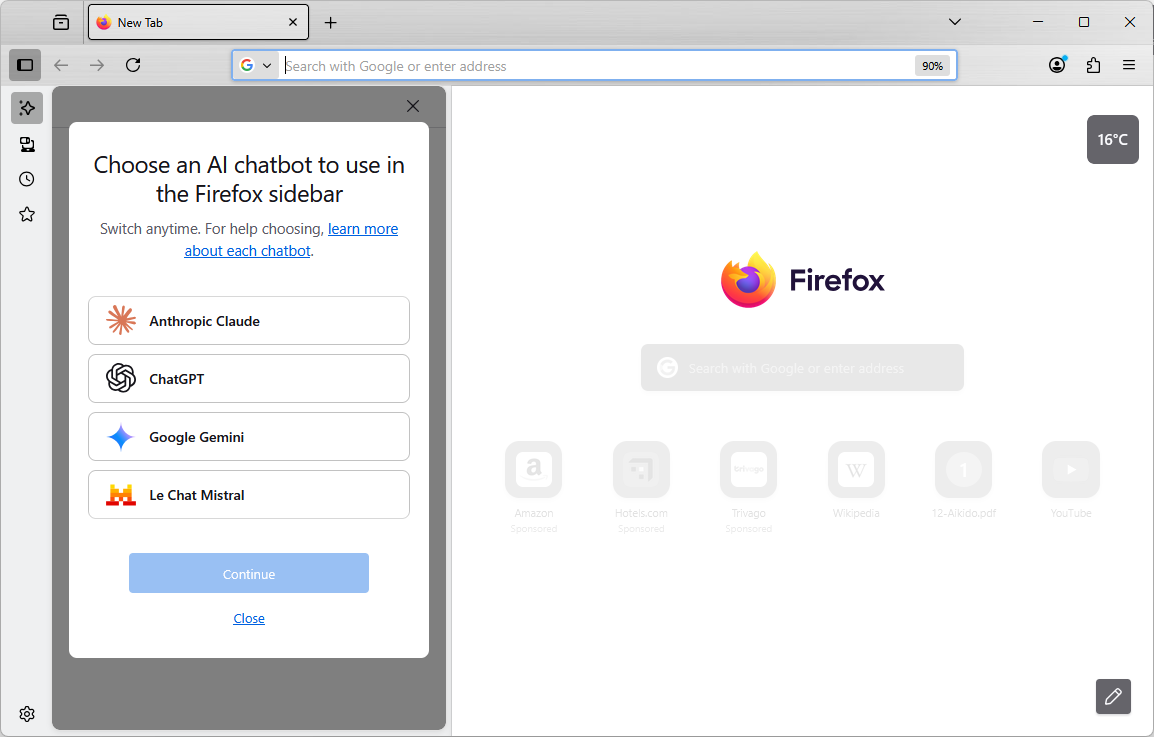
Task: Open the Extensions panel
Action: [1094, 65]
